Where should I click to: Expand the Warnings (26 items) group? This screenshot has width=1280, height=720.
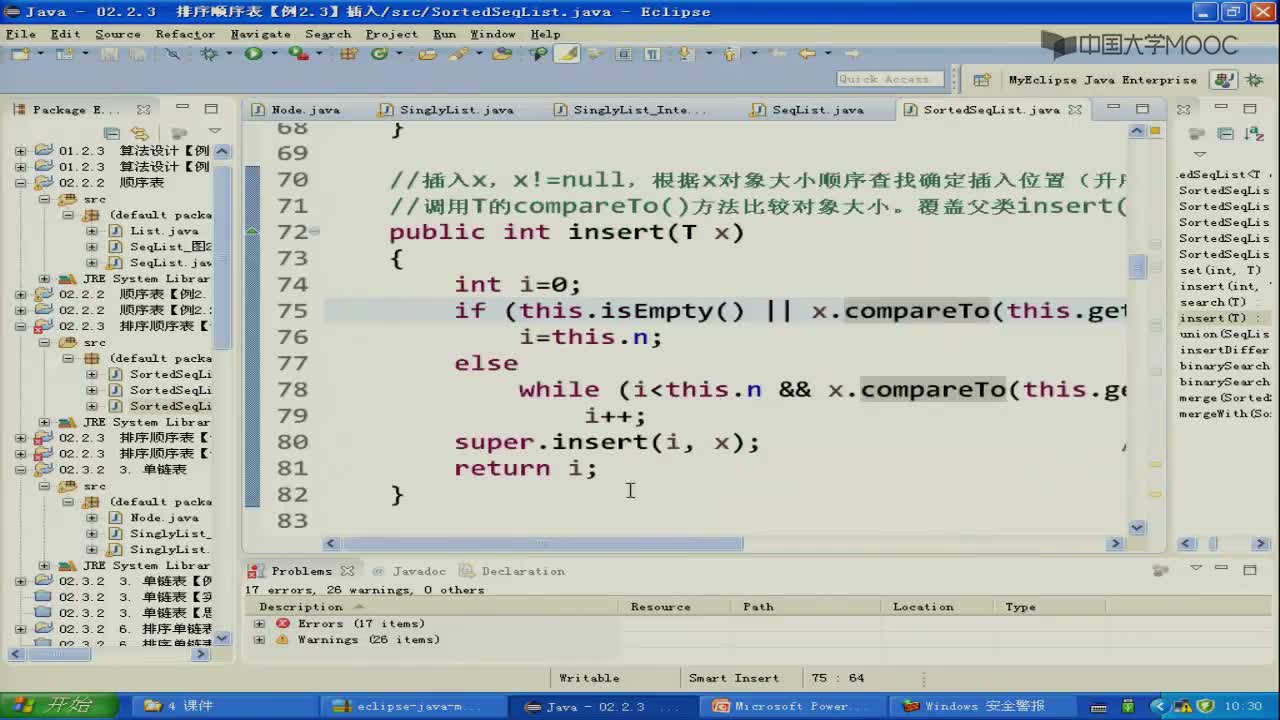260,640
